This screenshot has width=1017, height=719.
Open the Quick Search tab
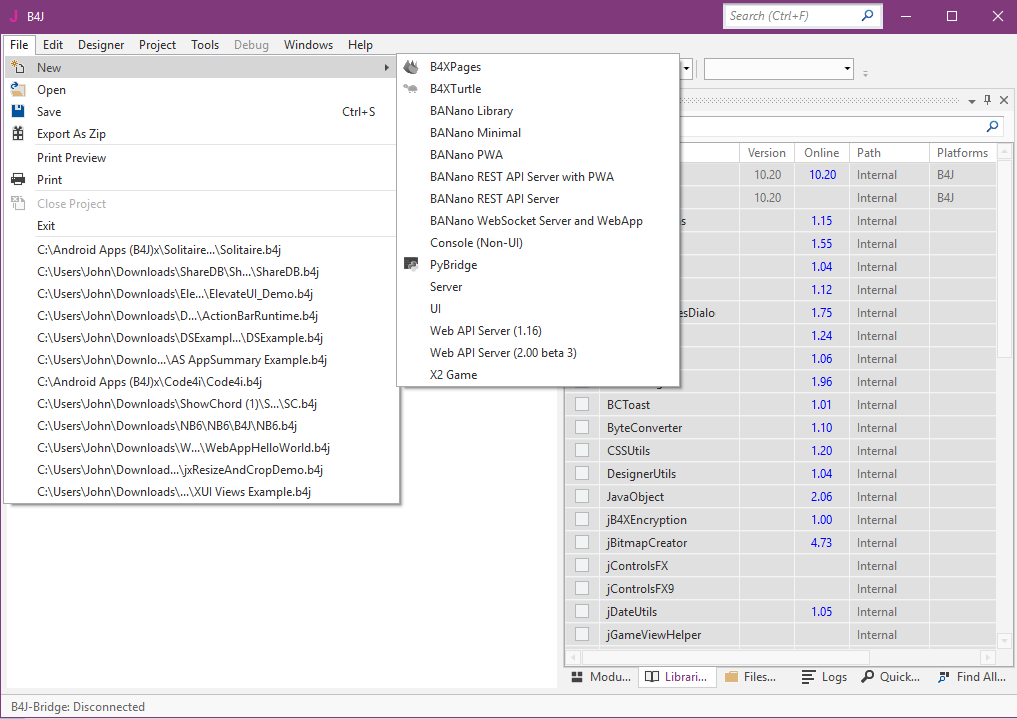[891, 677]
